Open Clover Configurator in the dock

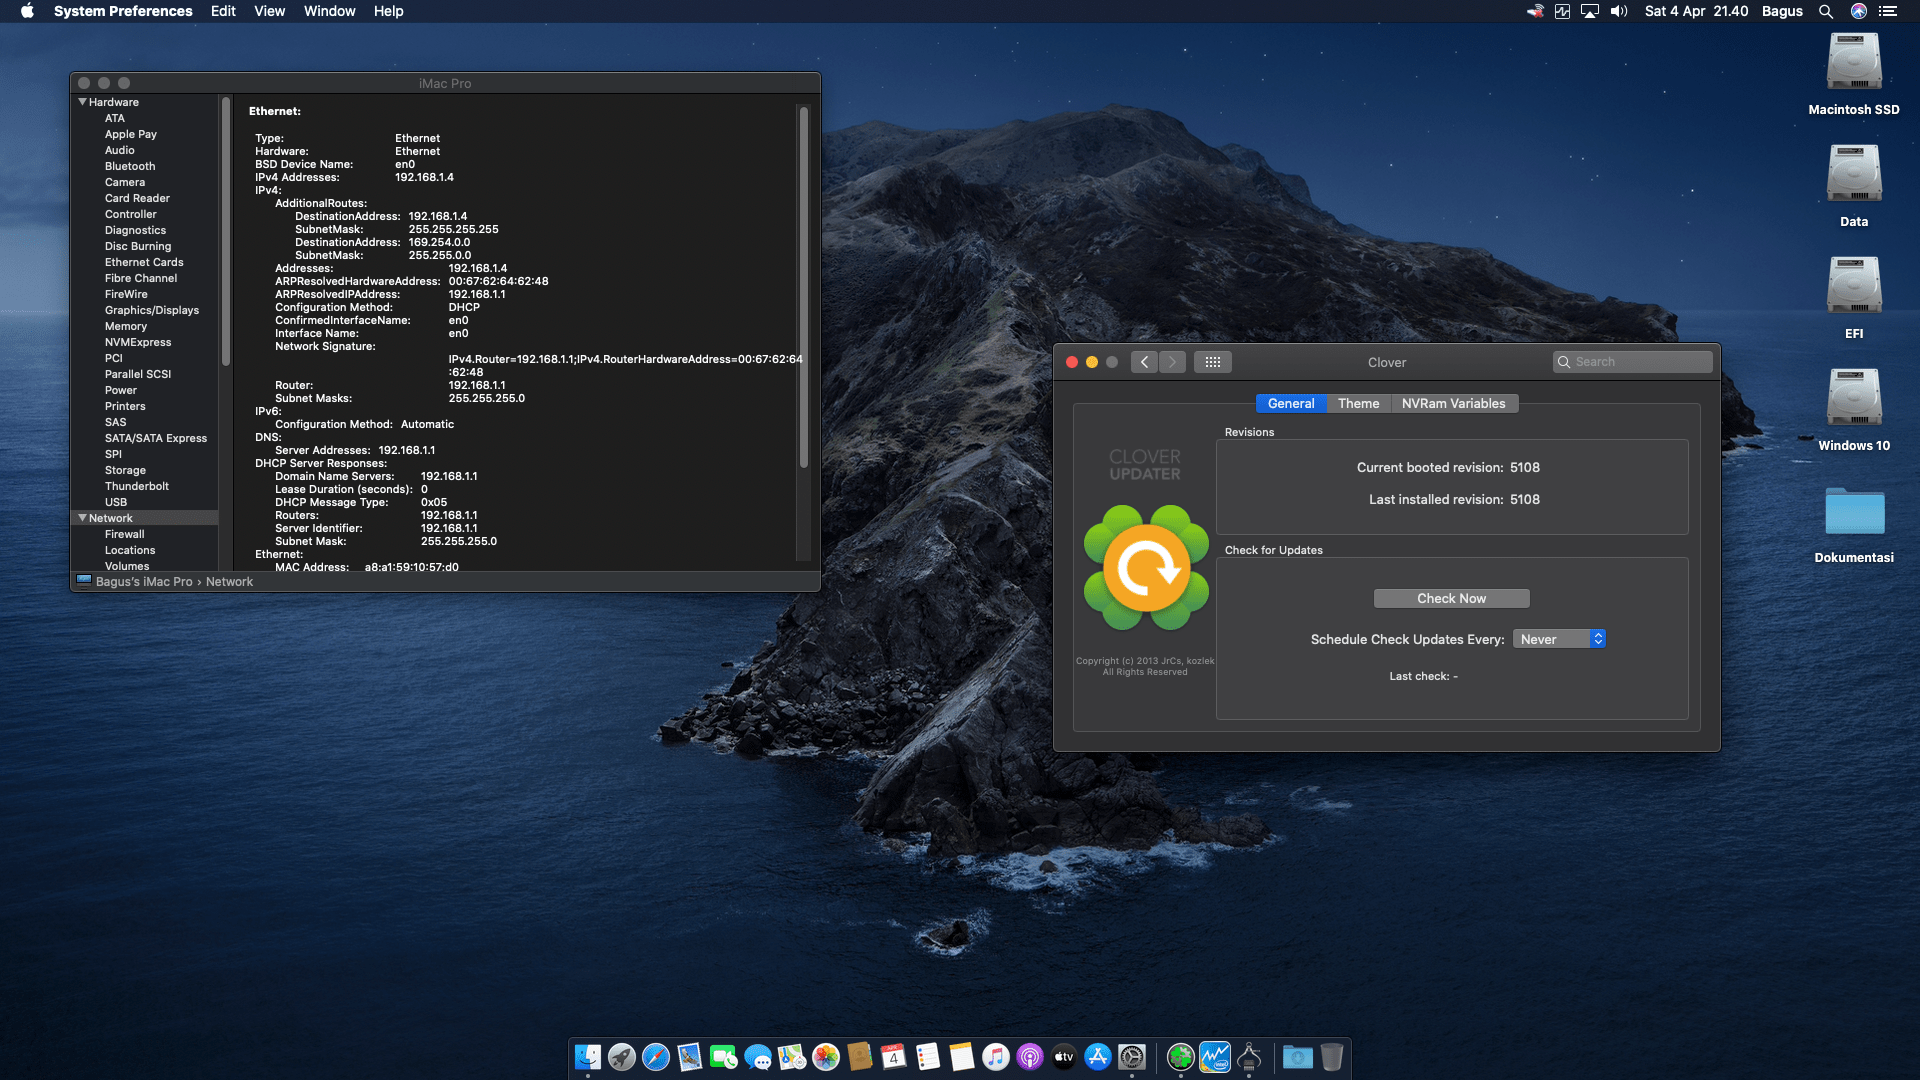pyautogui.click(x=1181, y=1057)
